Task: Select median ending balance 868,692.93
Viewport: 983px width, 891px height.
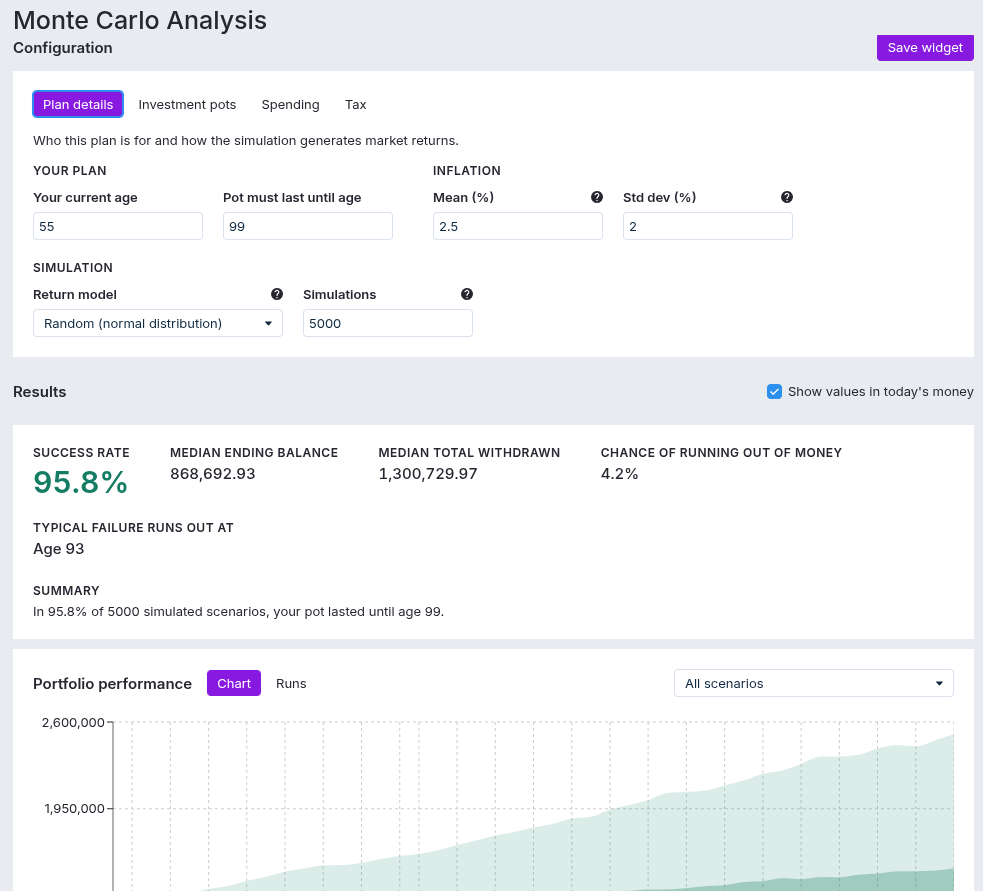Action: [213, 474]
